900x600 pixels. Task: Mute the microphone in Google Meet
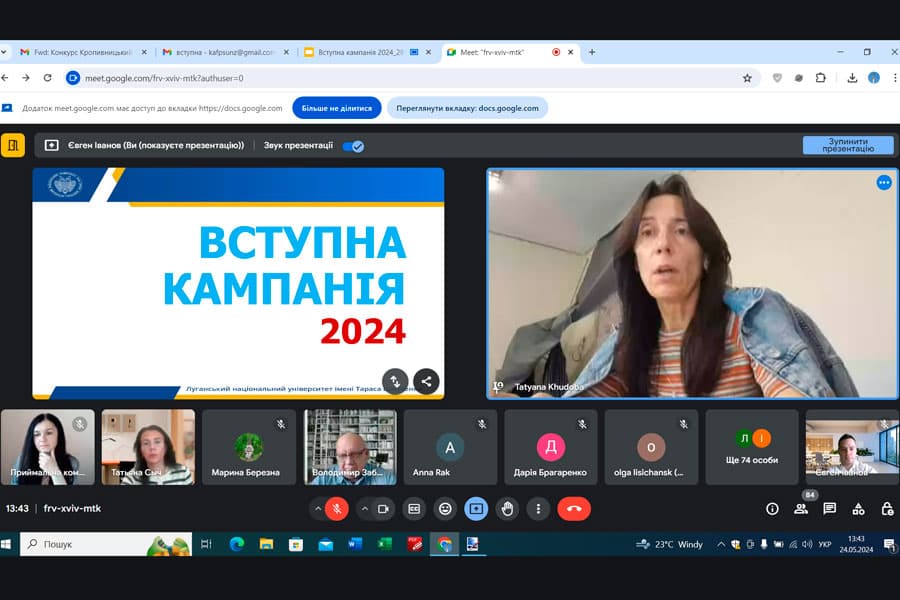[335, 508]
